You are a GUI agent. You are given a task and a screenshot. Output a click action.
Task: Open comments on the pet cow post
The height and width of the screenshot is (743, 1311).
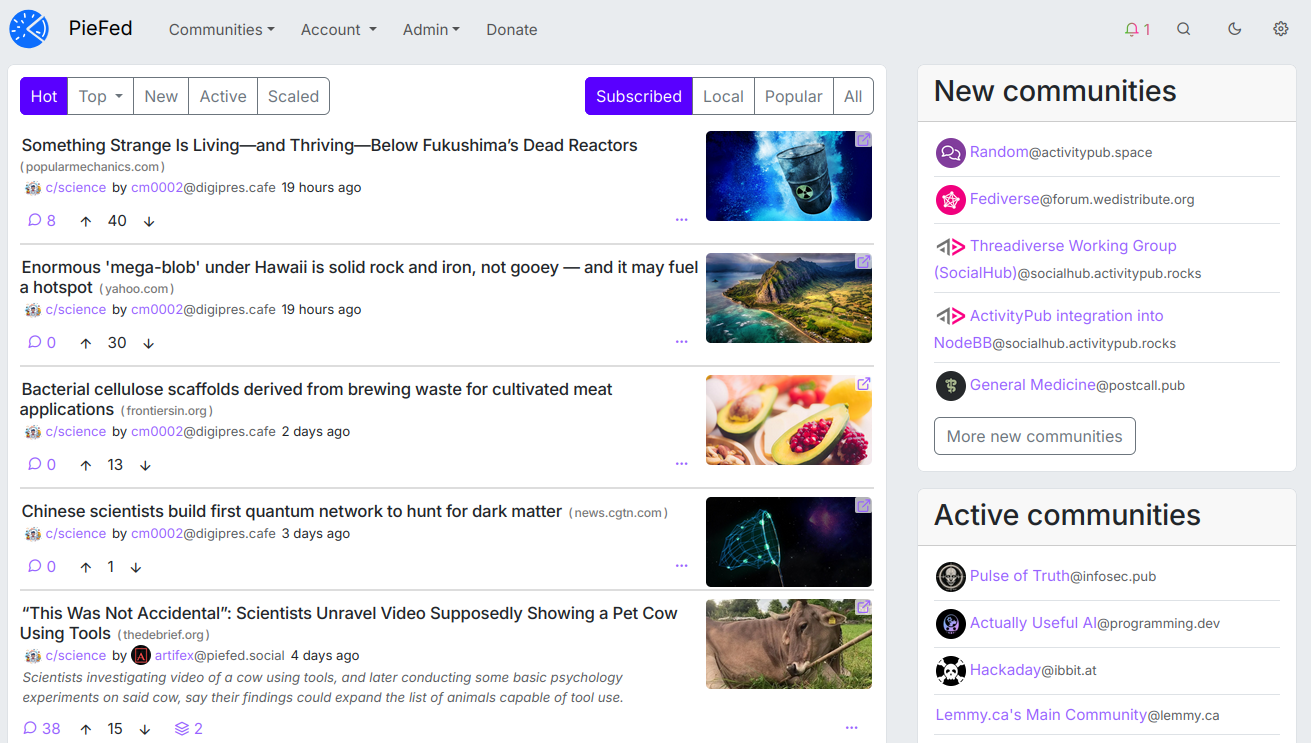coord(42,728)
